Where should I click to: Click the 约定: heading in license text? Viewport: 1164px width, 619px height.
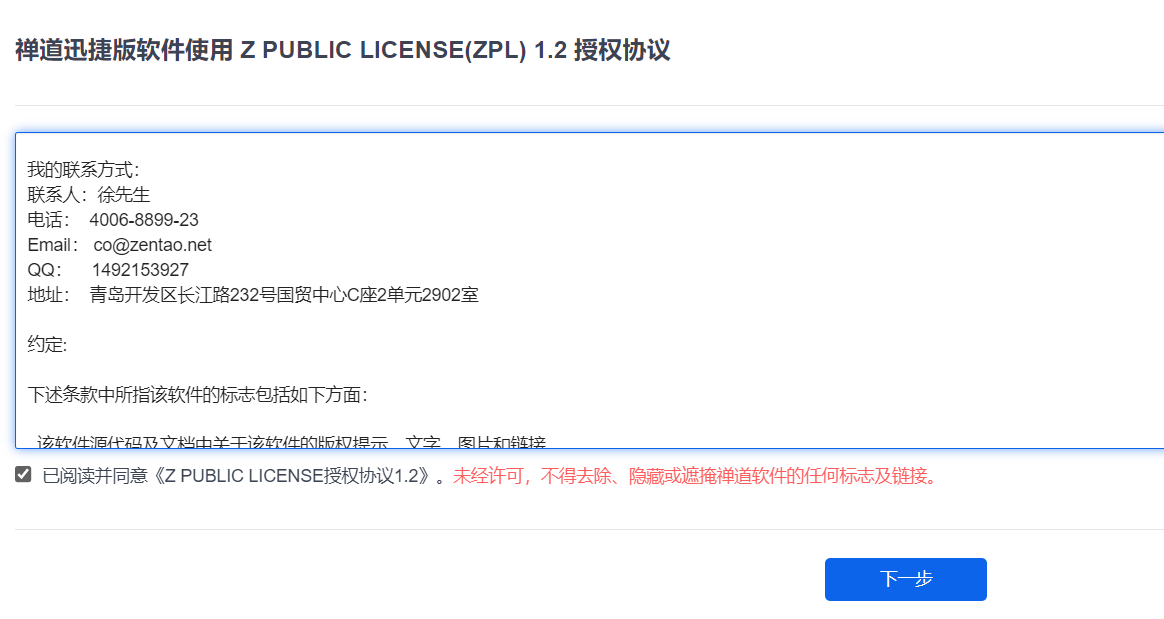pos(47,344)
